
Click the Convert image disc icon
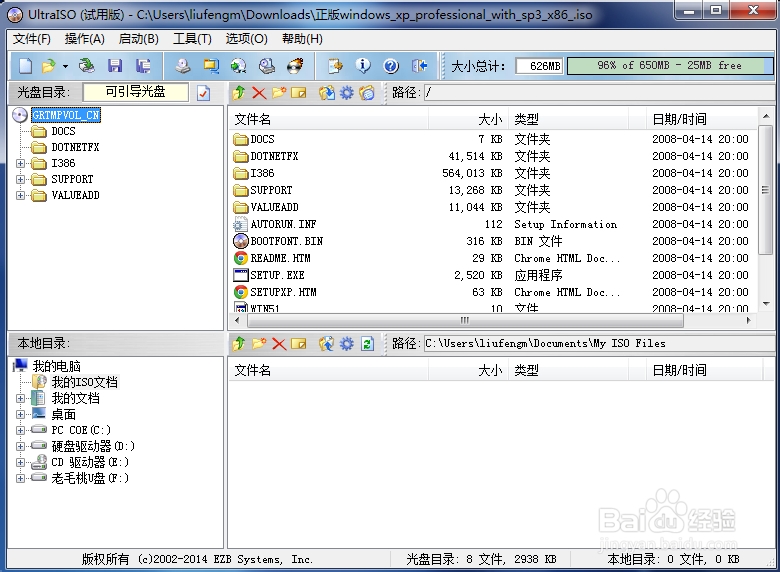239,66
